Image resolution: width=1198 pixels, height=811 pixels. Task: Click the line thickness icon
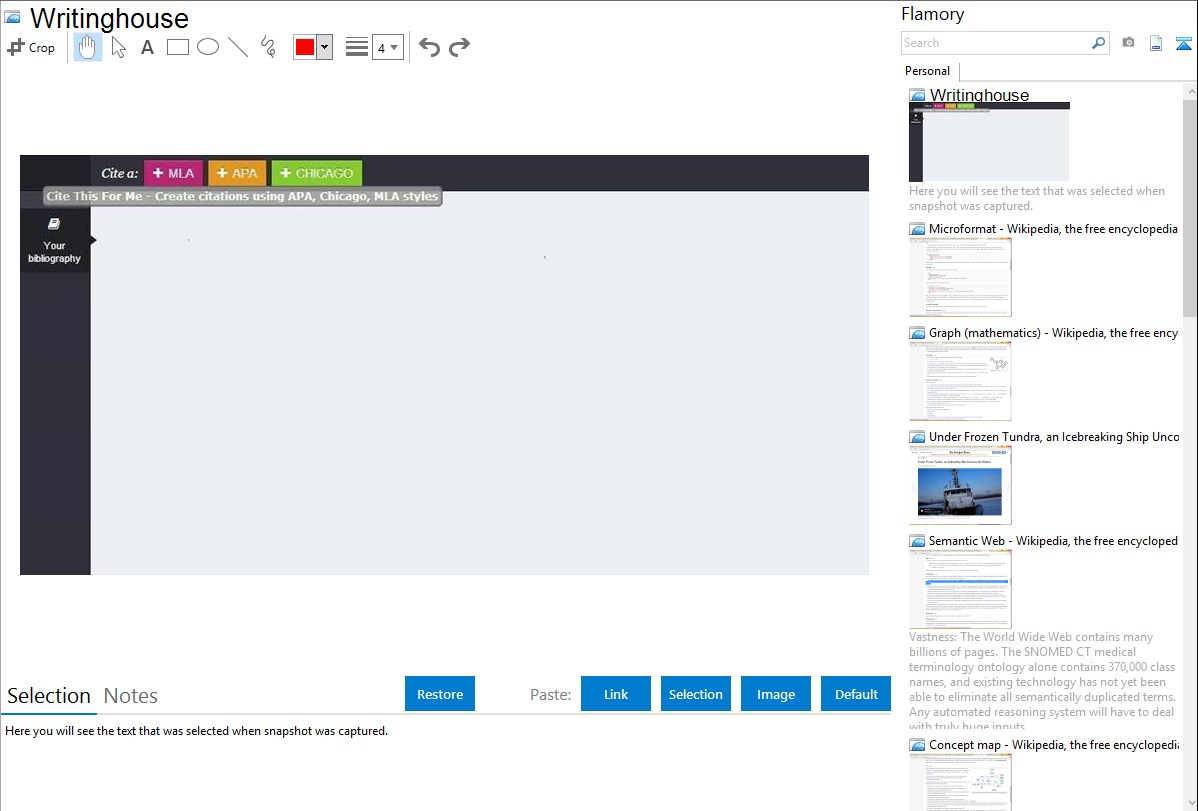point(356,47)
